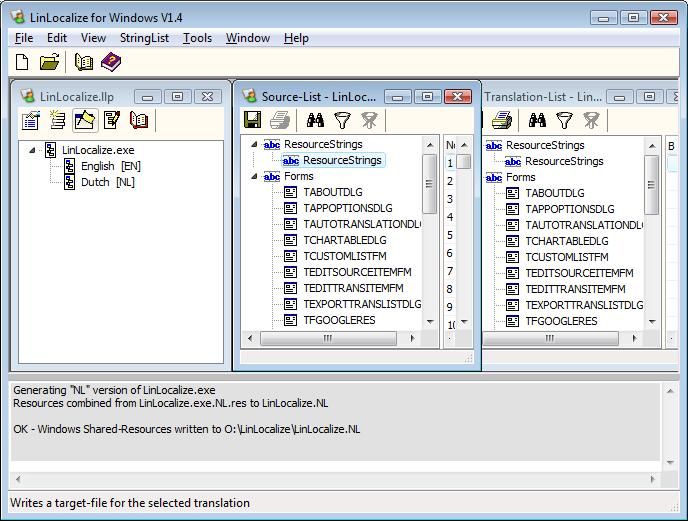Open the StringList menu

pyautogui.click(x=144, y=38)
